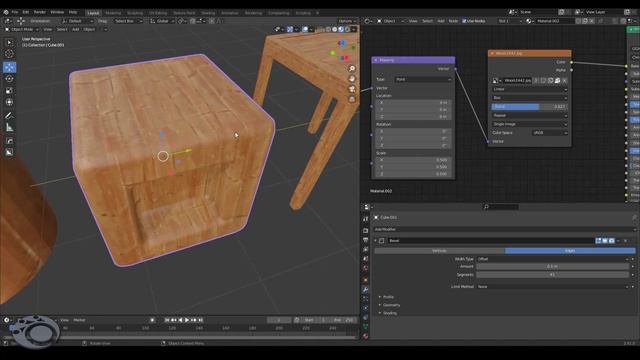
Task: Open Add Modifier dropdown
Action: tap(505, 229)
